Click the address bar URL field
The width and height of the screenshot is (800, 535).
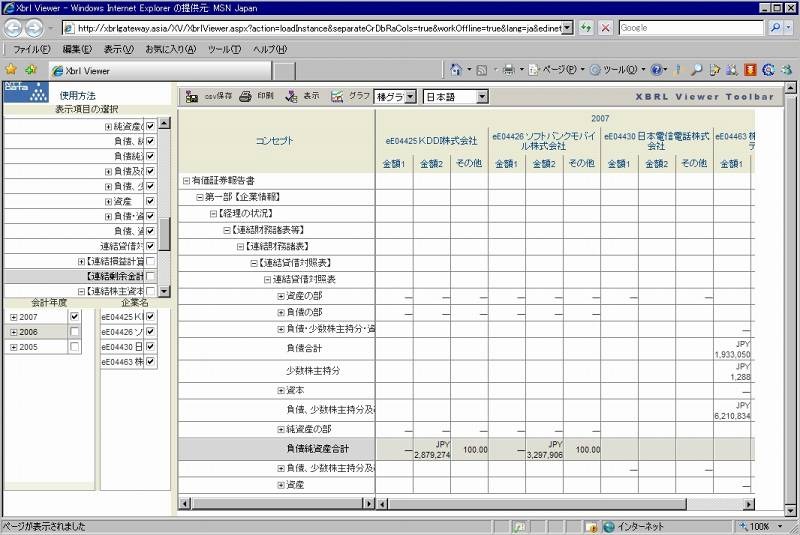coord(313,28)
